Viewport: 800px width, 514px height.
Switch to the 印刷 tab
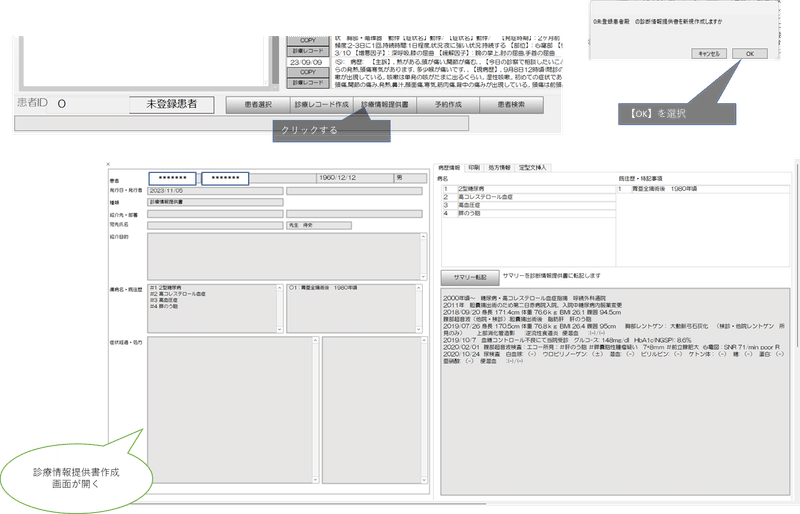[x=474, y=167]
